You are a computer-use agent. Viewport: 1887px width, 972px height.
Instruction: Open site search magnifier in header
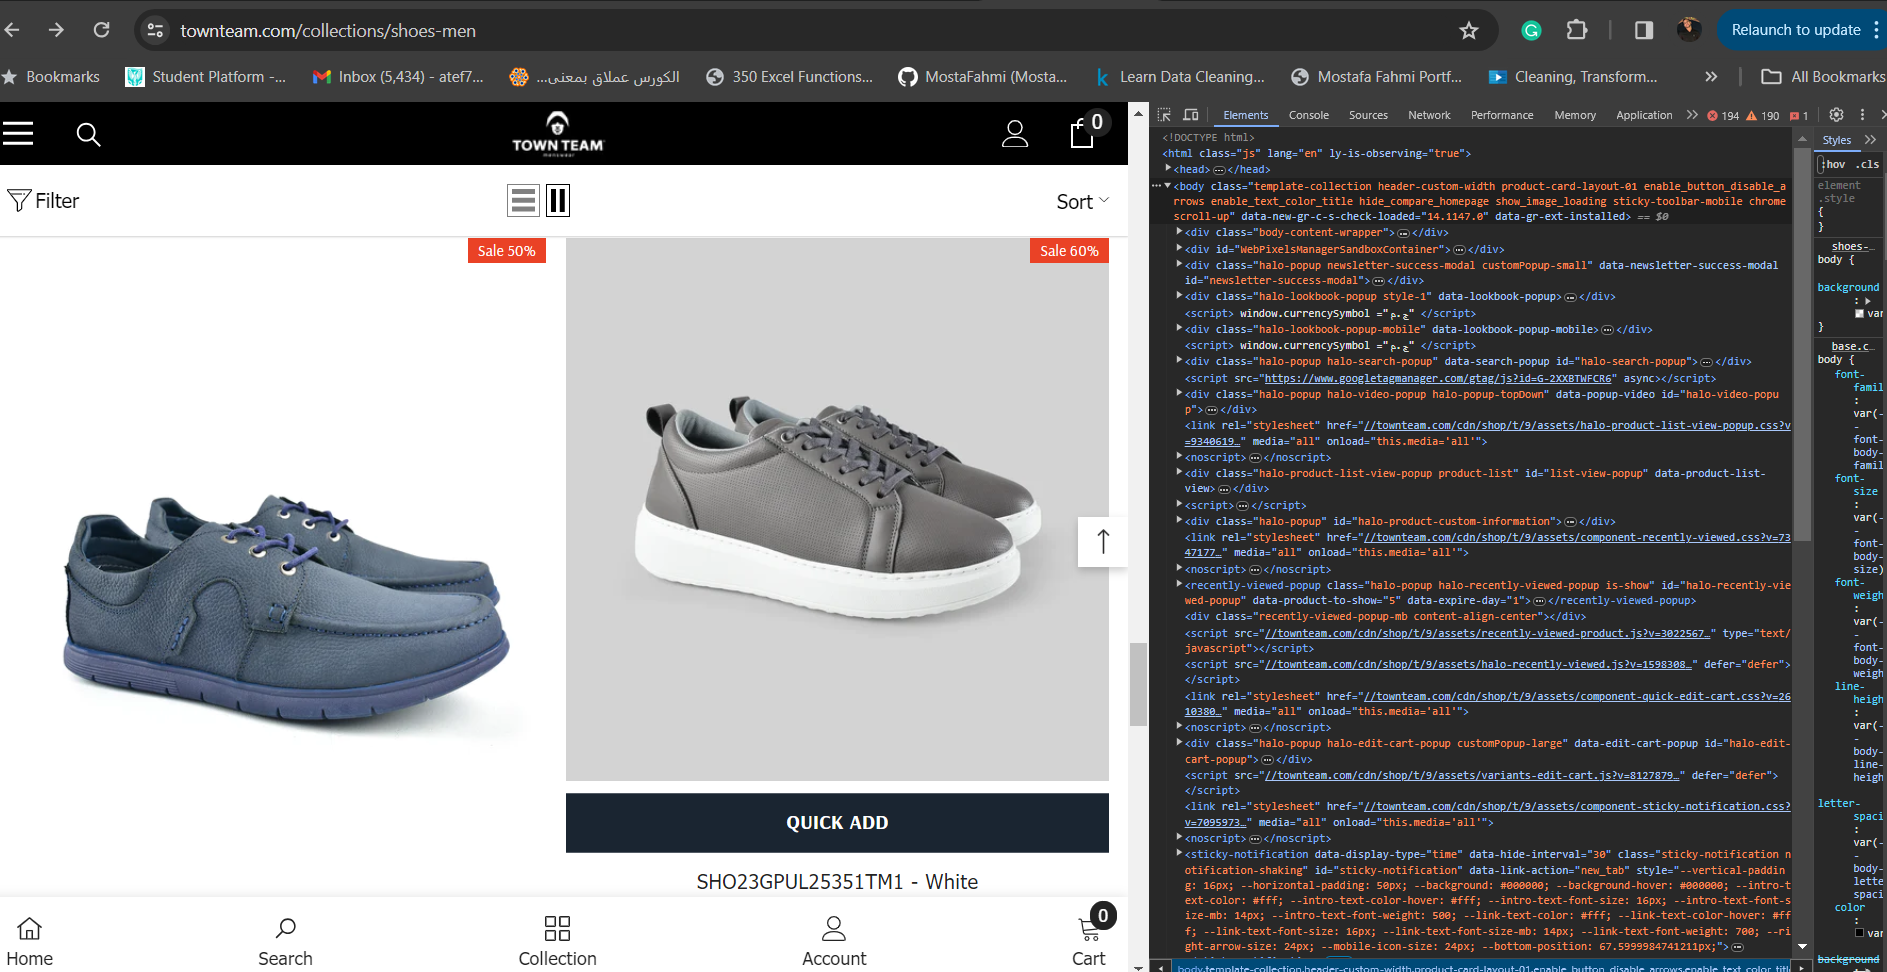(x=88, y=134)
